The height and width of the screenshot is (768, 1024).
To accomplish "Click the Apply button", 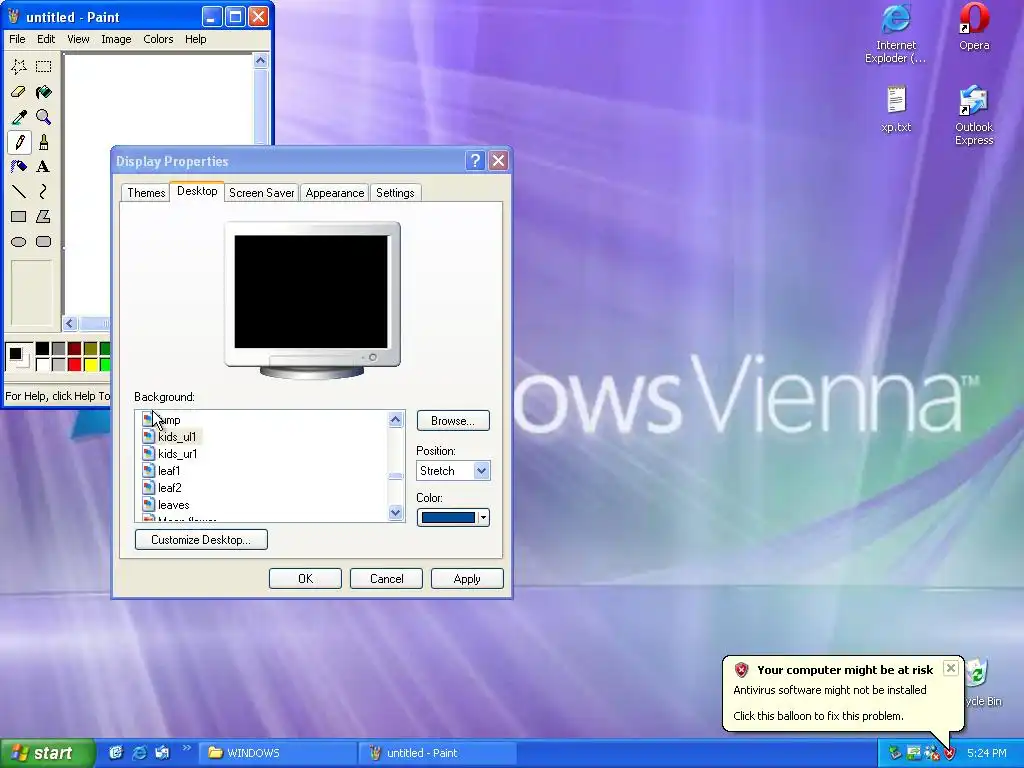I will click(467, 579).
